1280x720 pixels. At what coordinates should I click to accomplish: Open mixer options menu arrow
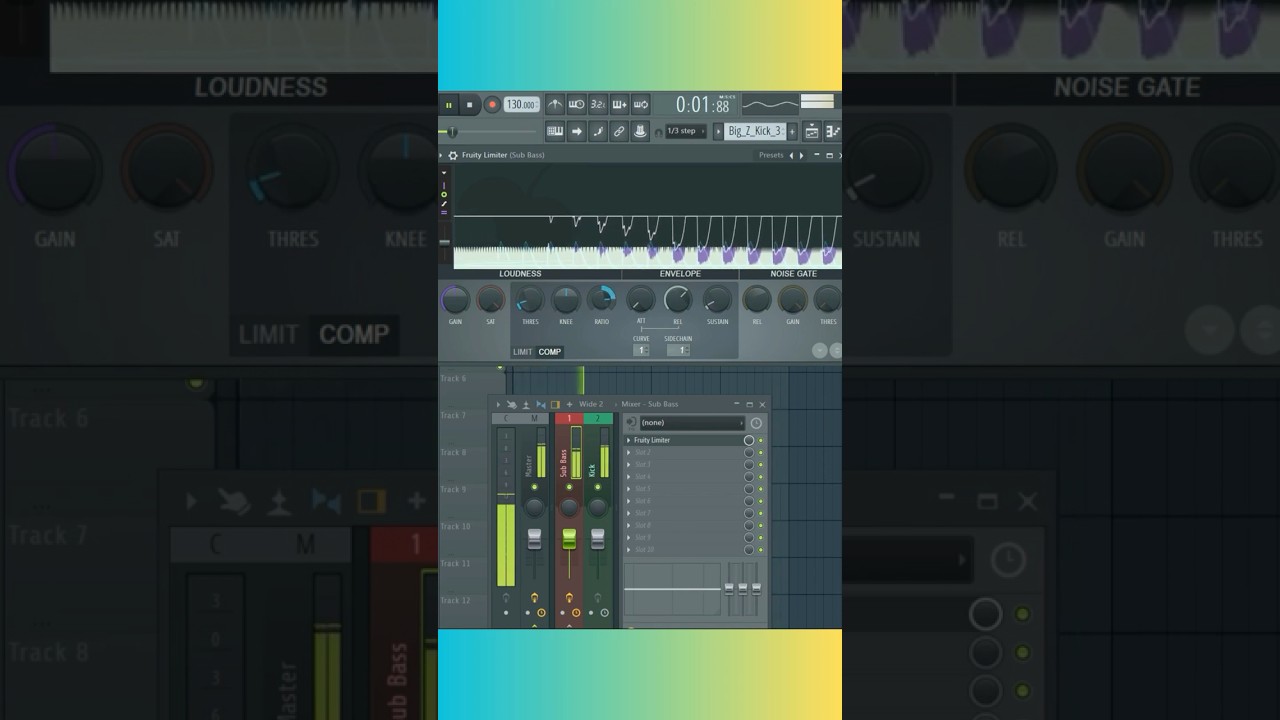(x=498, y=405)
